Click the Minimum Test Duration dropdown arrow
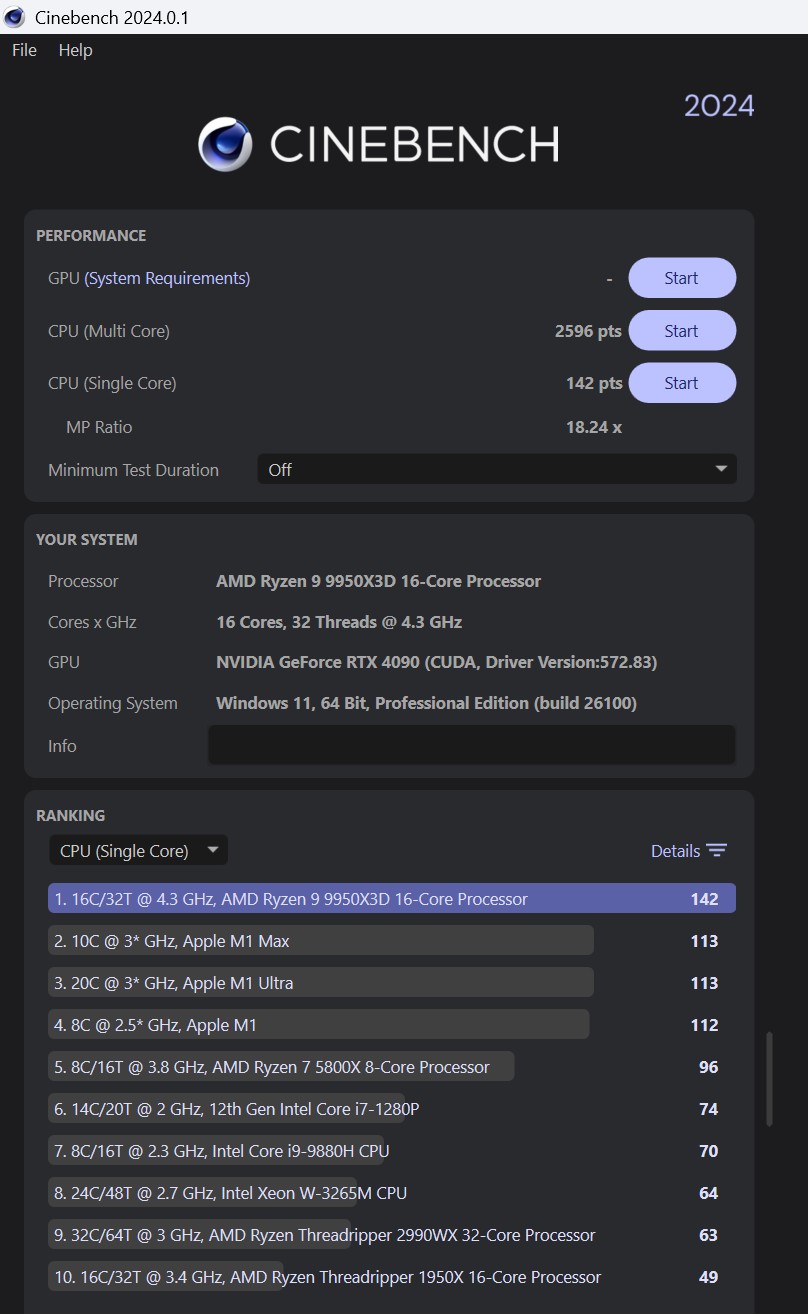The width and height of the screenshot is (808, 1314). point(721,469)
